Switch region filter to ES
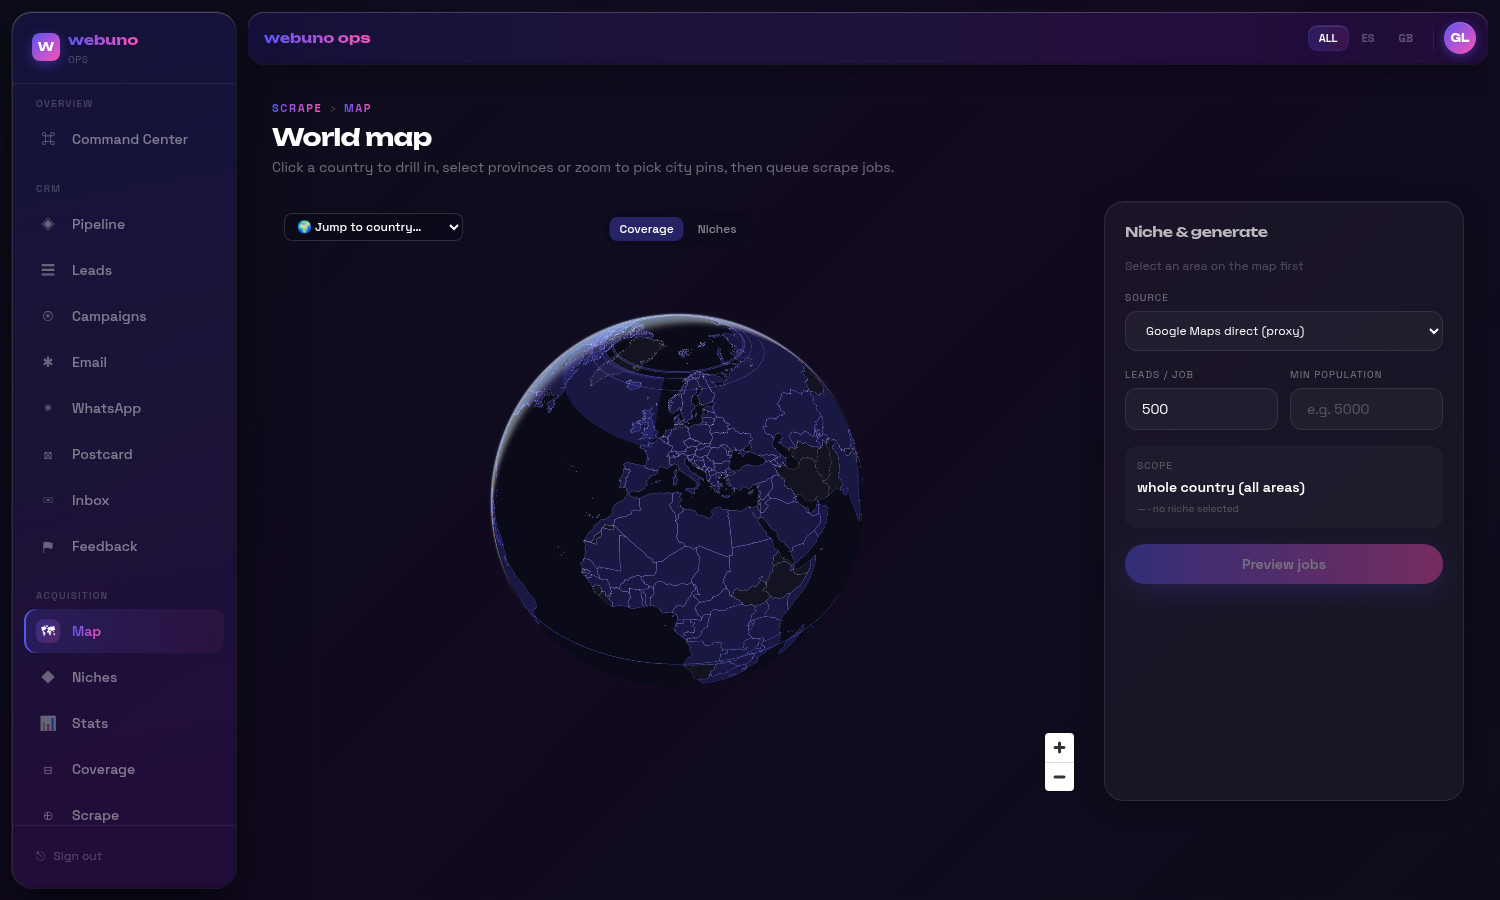This screenshot has height=900, width=1500. tap(1368, 38)
